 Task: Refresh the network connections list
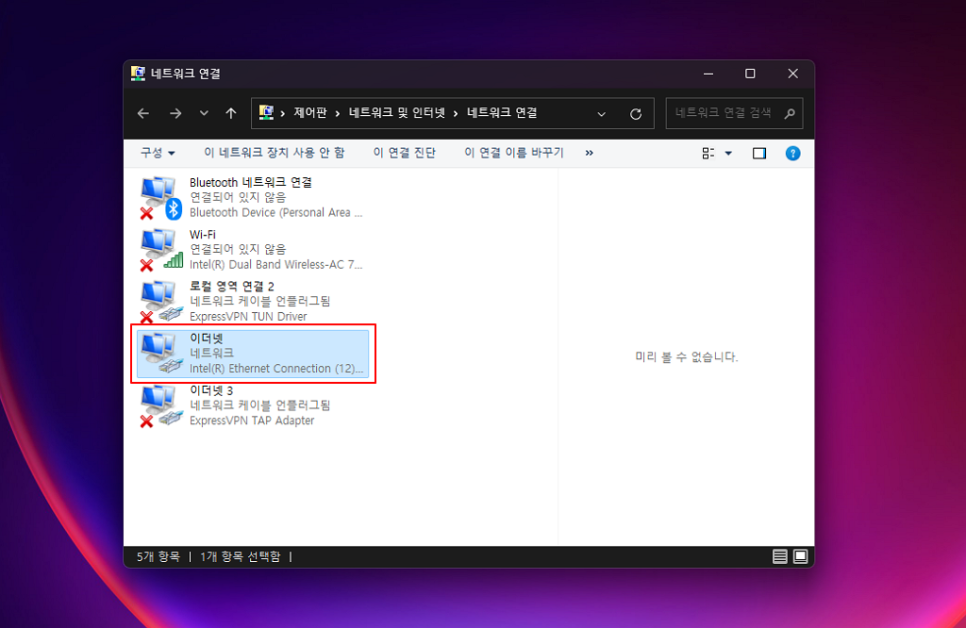636,114
